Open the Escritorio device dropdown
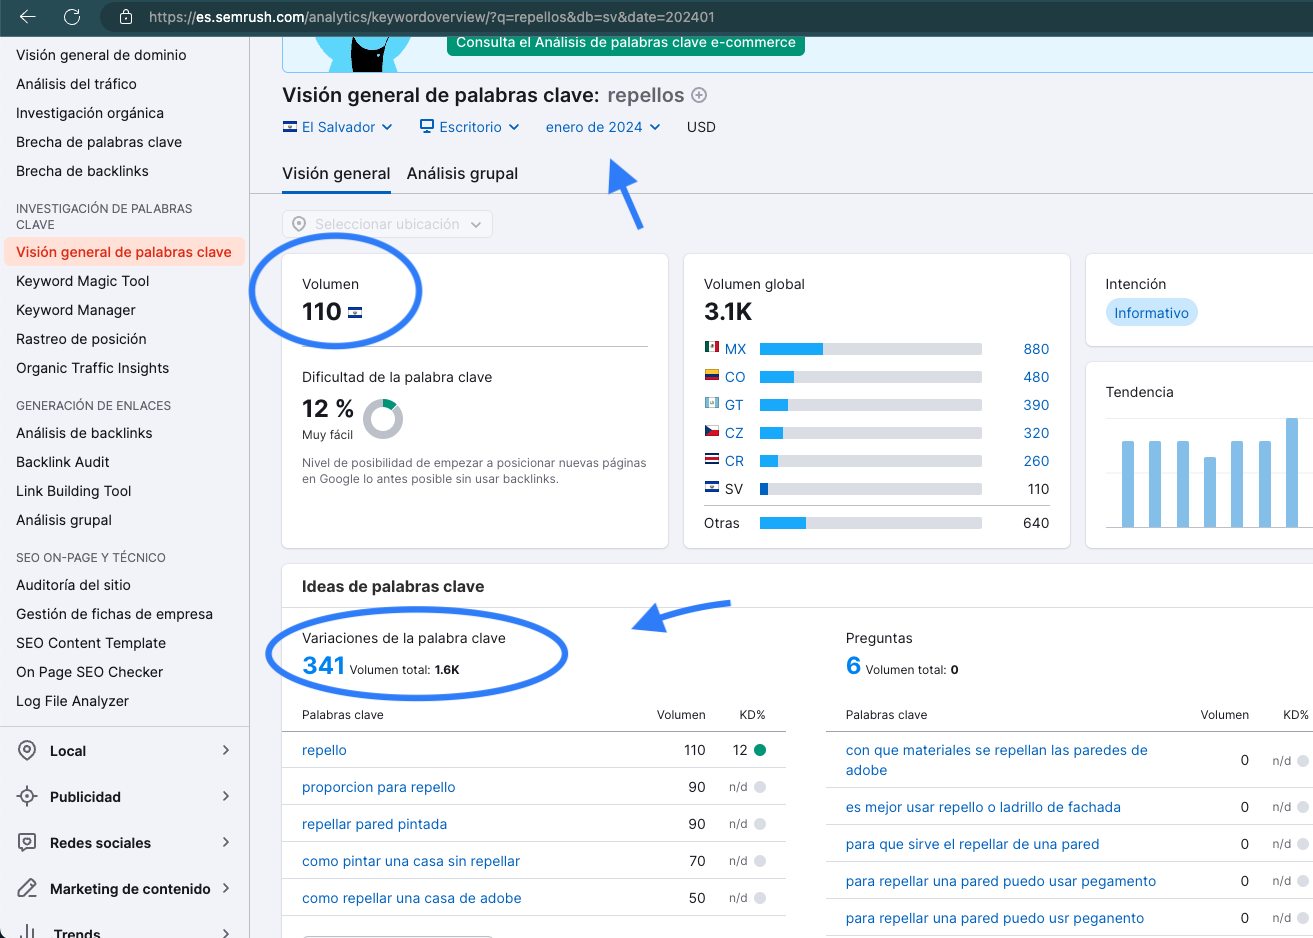 469,127
